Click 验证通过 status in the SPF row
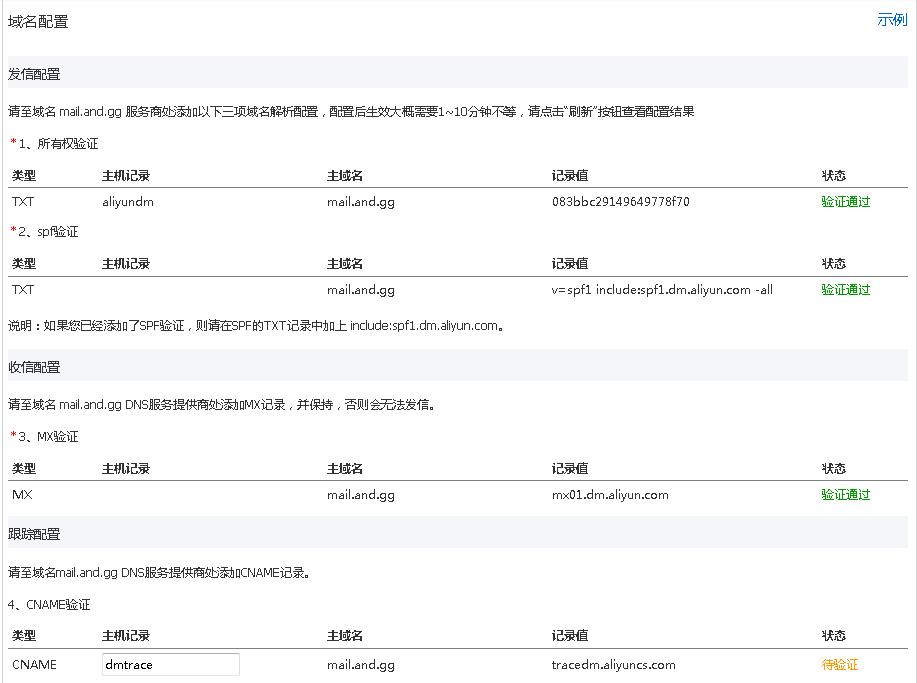 (x=845, y=290)
